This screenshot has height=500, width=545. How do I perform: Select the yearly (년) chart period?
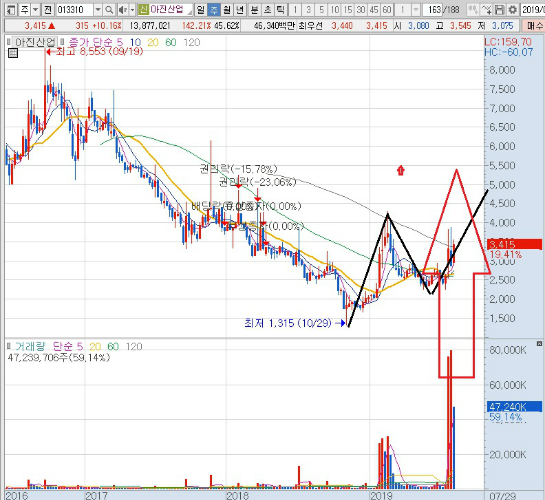[240, 10]
